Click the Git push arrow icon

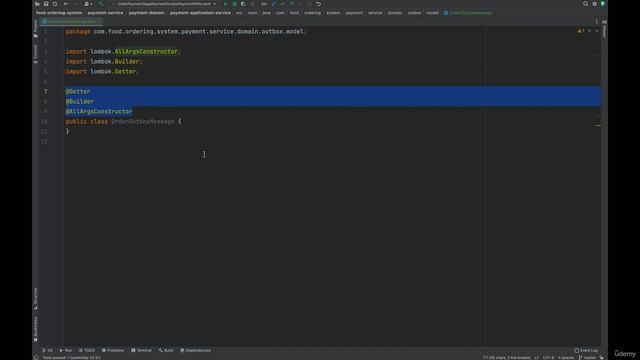(x=292, y=4)
